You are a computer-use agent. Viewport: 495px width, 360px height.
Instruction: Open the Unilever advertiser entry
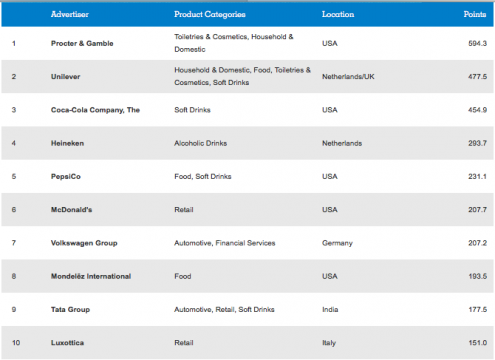(x=65, y=77)
